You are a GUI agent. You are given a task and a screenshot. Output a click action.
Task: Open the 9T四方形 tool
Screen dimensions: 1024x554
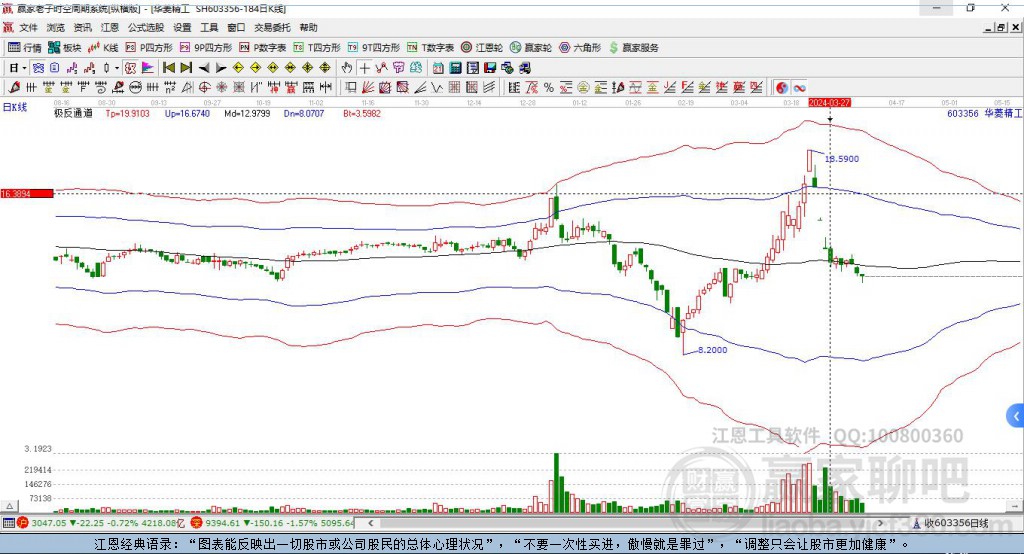374,48
